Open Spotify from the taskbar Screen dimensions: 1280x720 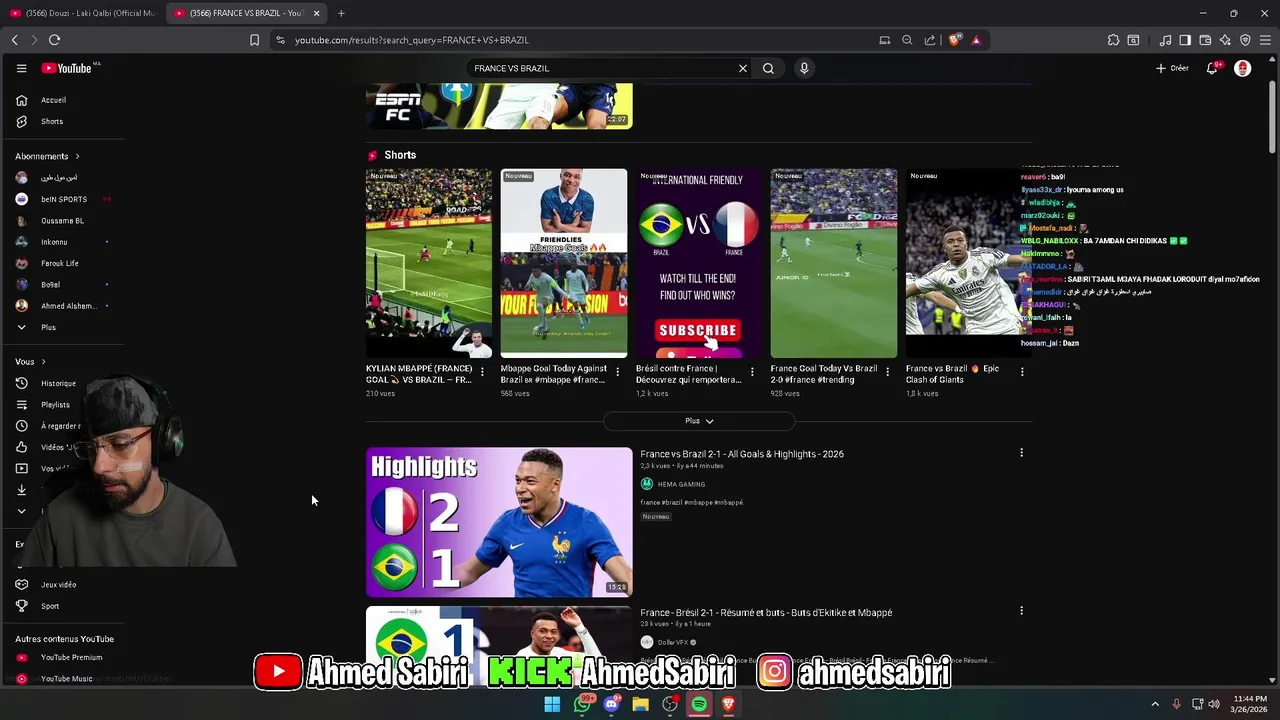tap(699, 704)
